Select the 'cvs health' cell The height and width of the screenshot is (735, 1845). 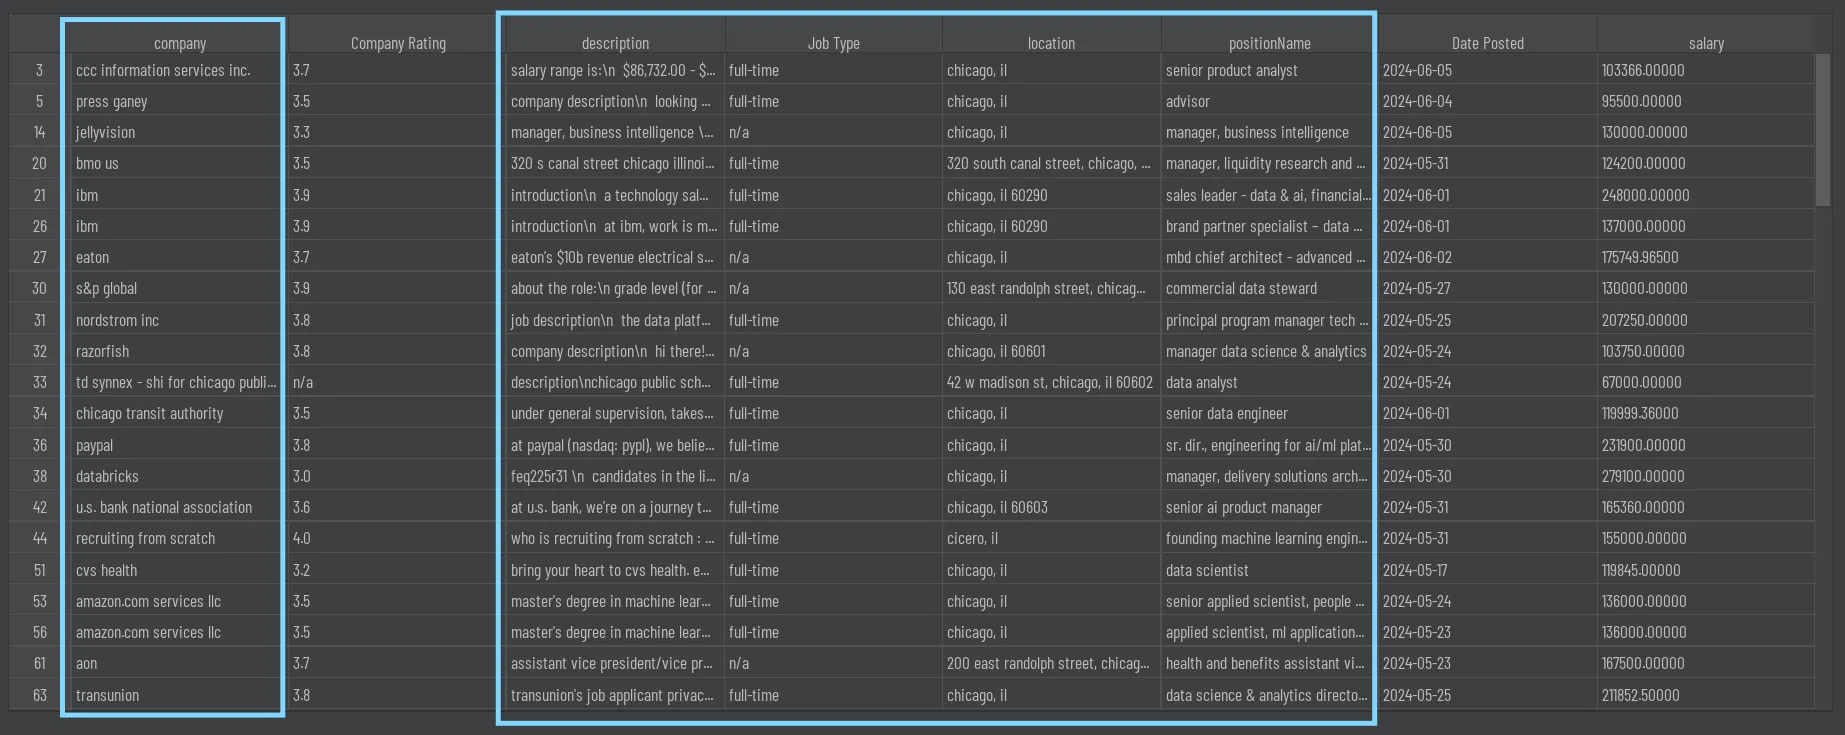click(x=179, y=570)
